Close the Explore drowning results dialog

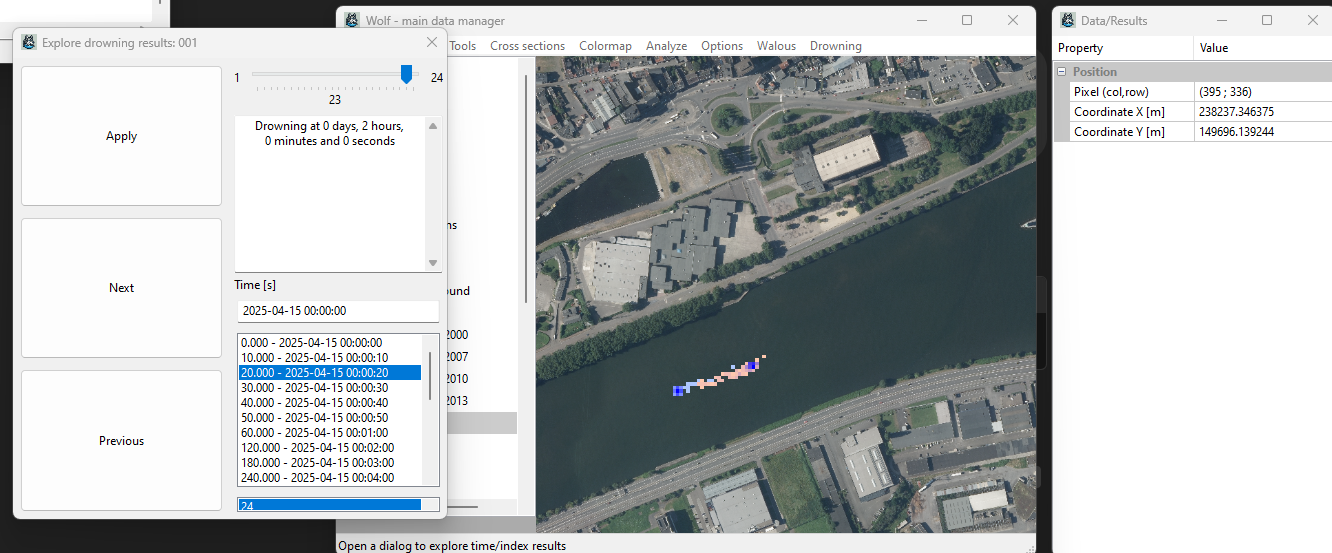tap(432, 43)
